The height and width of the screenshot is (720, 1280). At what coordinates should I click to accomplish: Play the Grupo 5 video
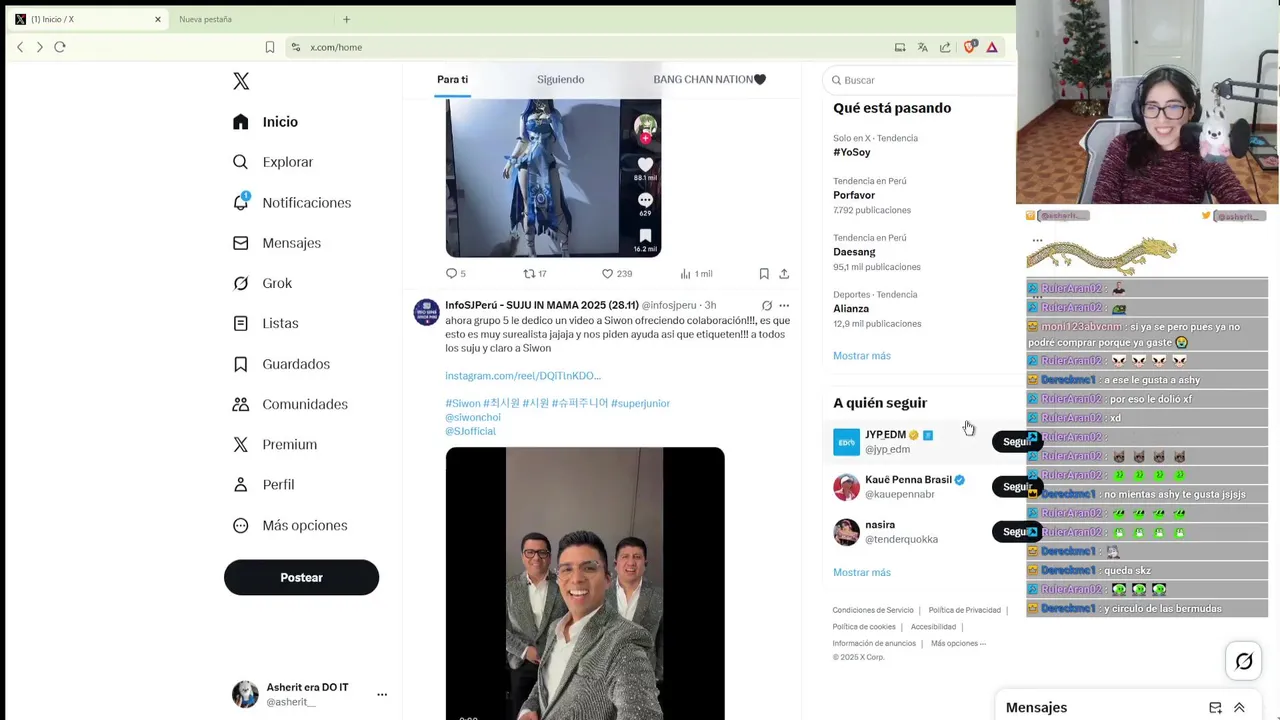[585, 583]
